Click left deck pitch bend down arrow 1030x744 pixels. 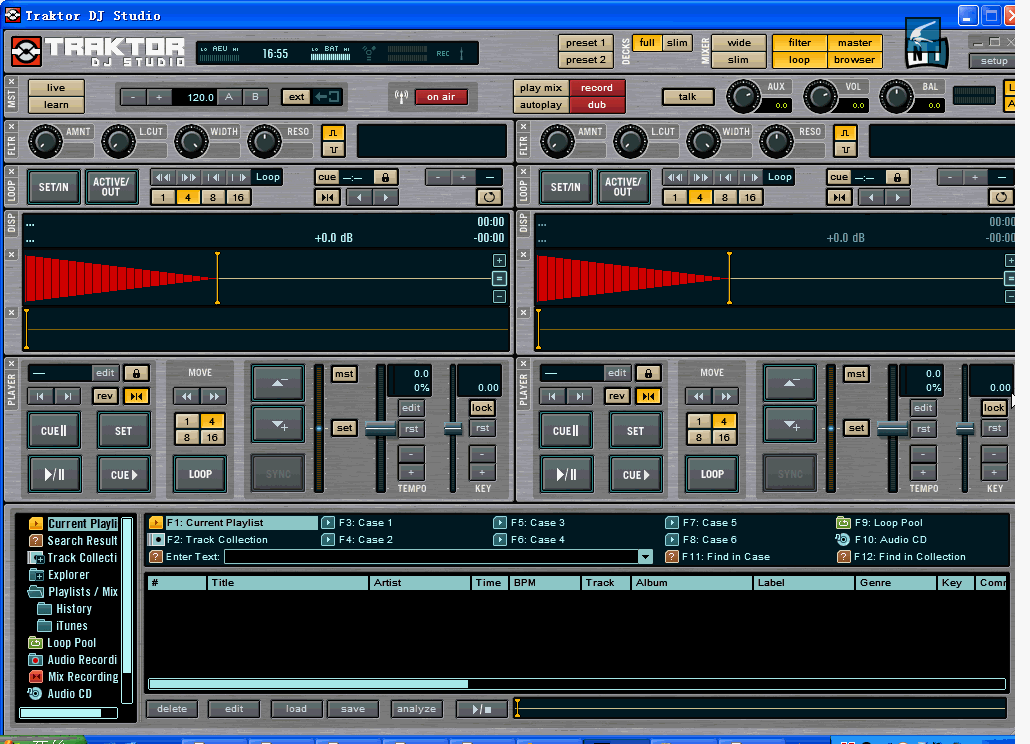[x=278, y=425]
